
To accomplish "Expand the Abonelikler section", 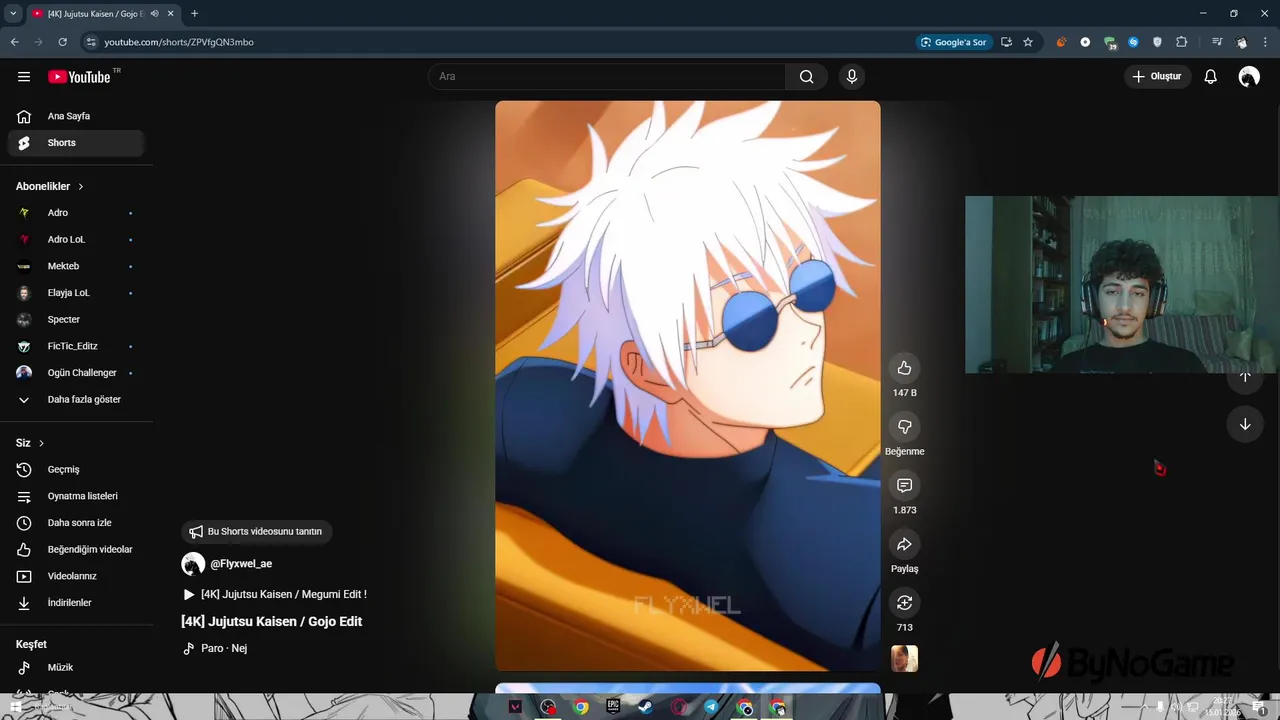I will (50, 186).
